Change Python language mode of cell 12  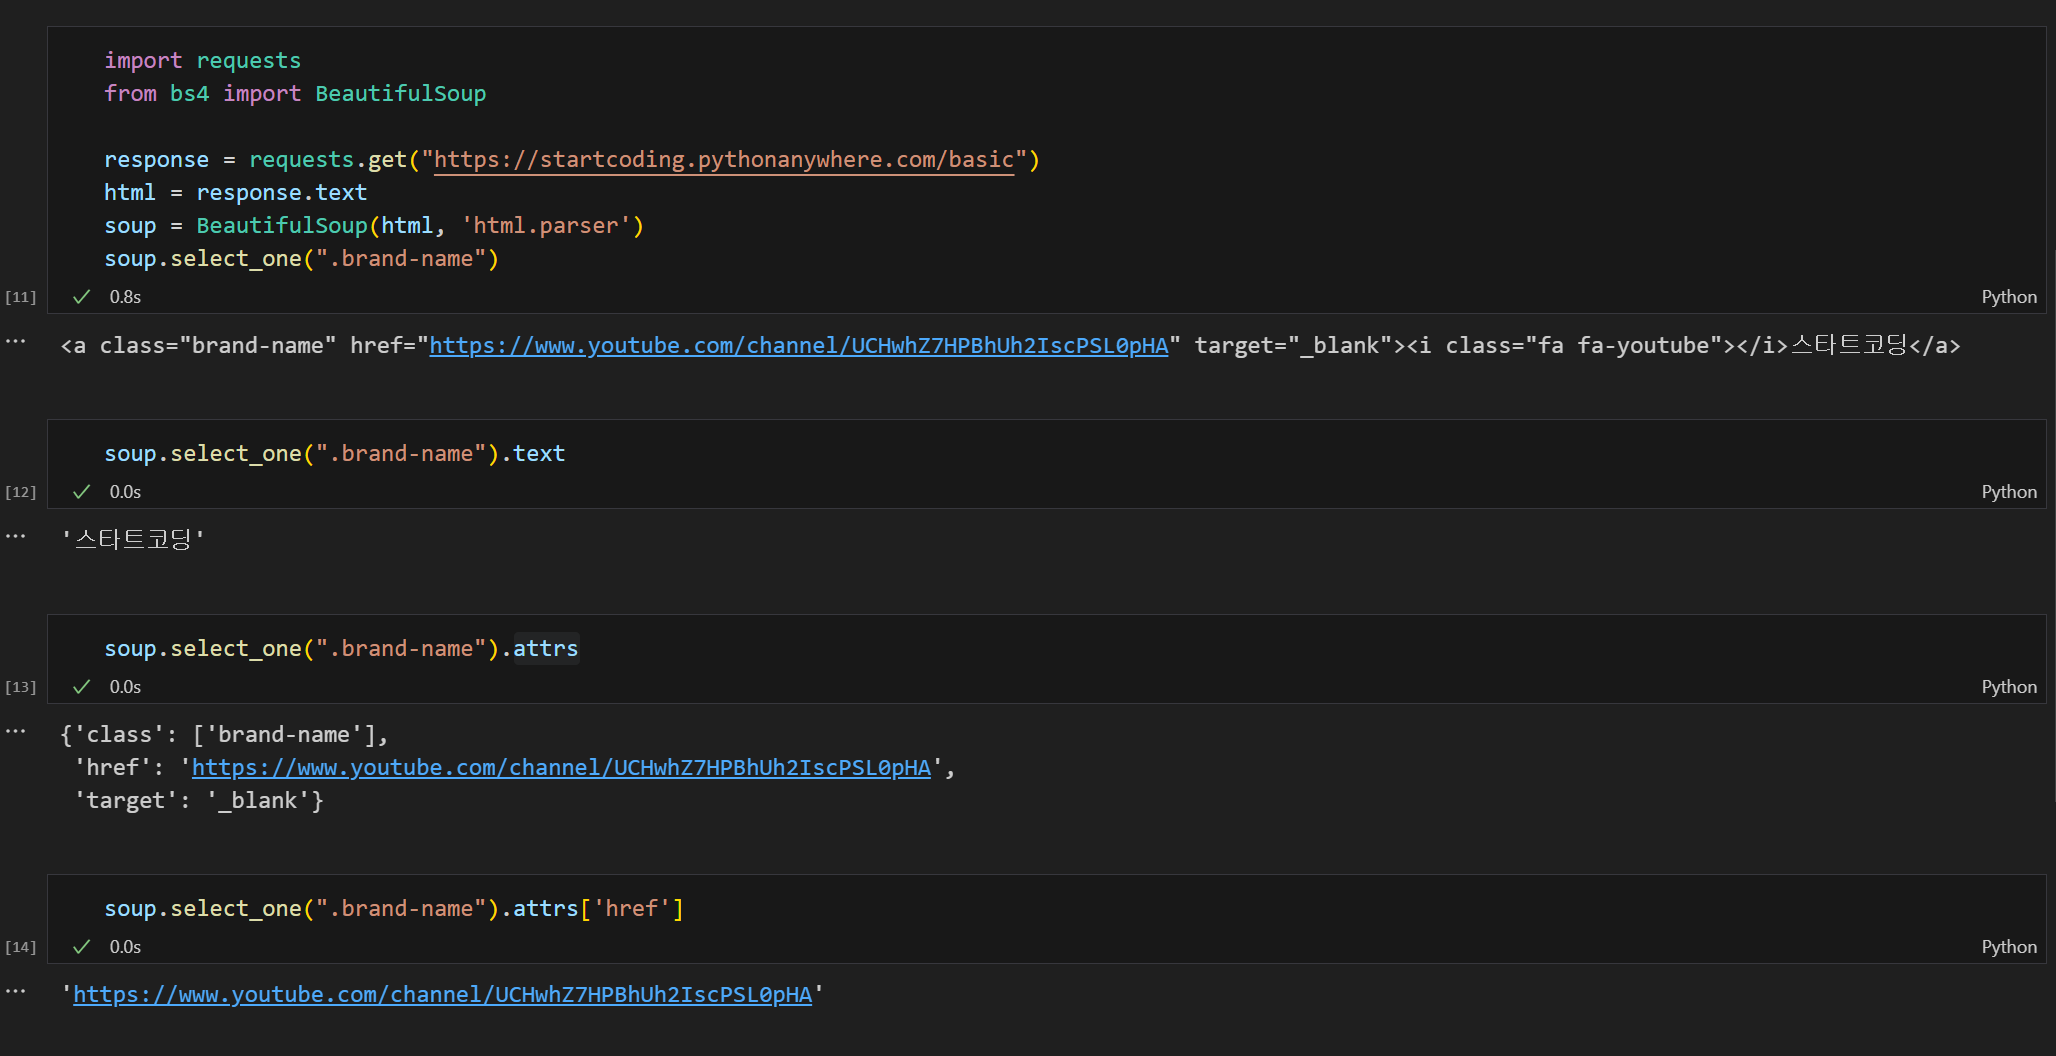[x=2009, y=492]
